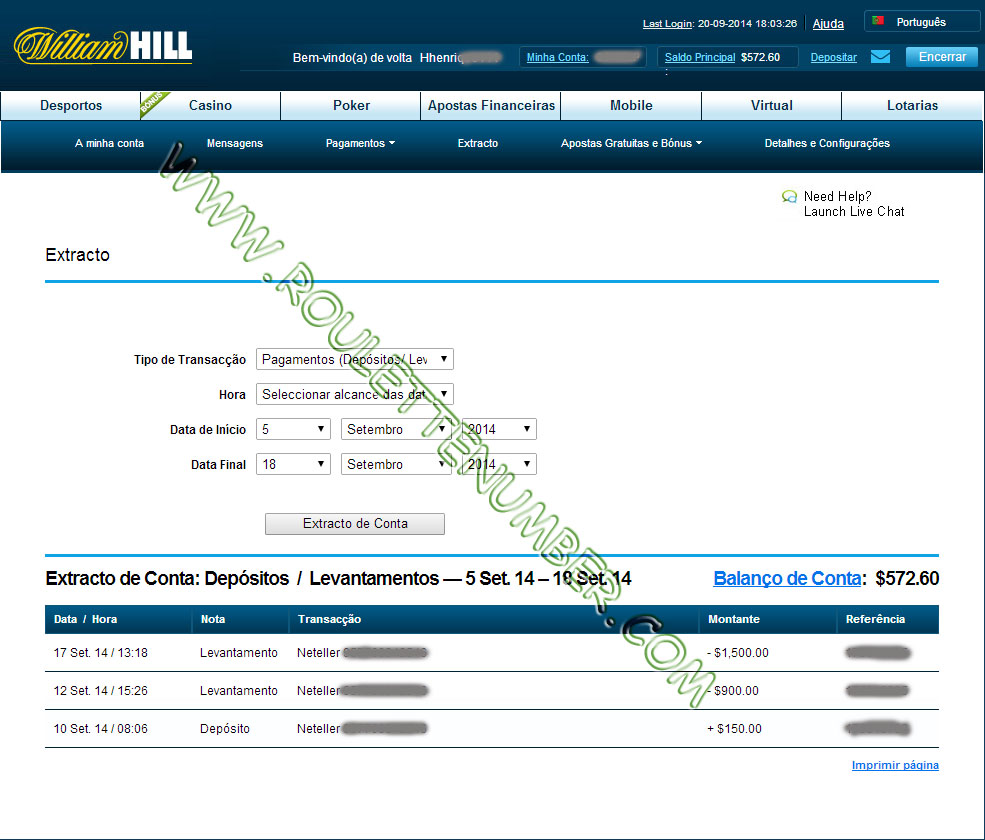This screenshot has height=840, width=985.
Task: Click the Depósito note cell
Action: [x=225, y=729]
